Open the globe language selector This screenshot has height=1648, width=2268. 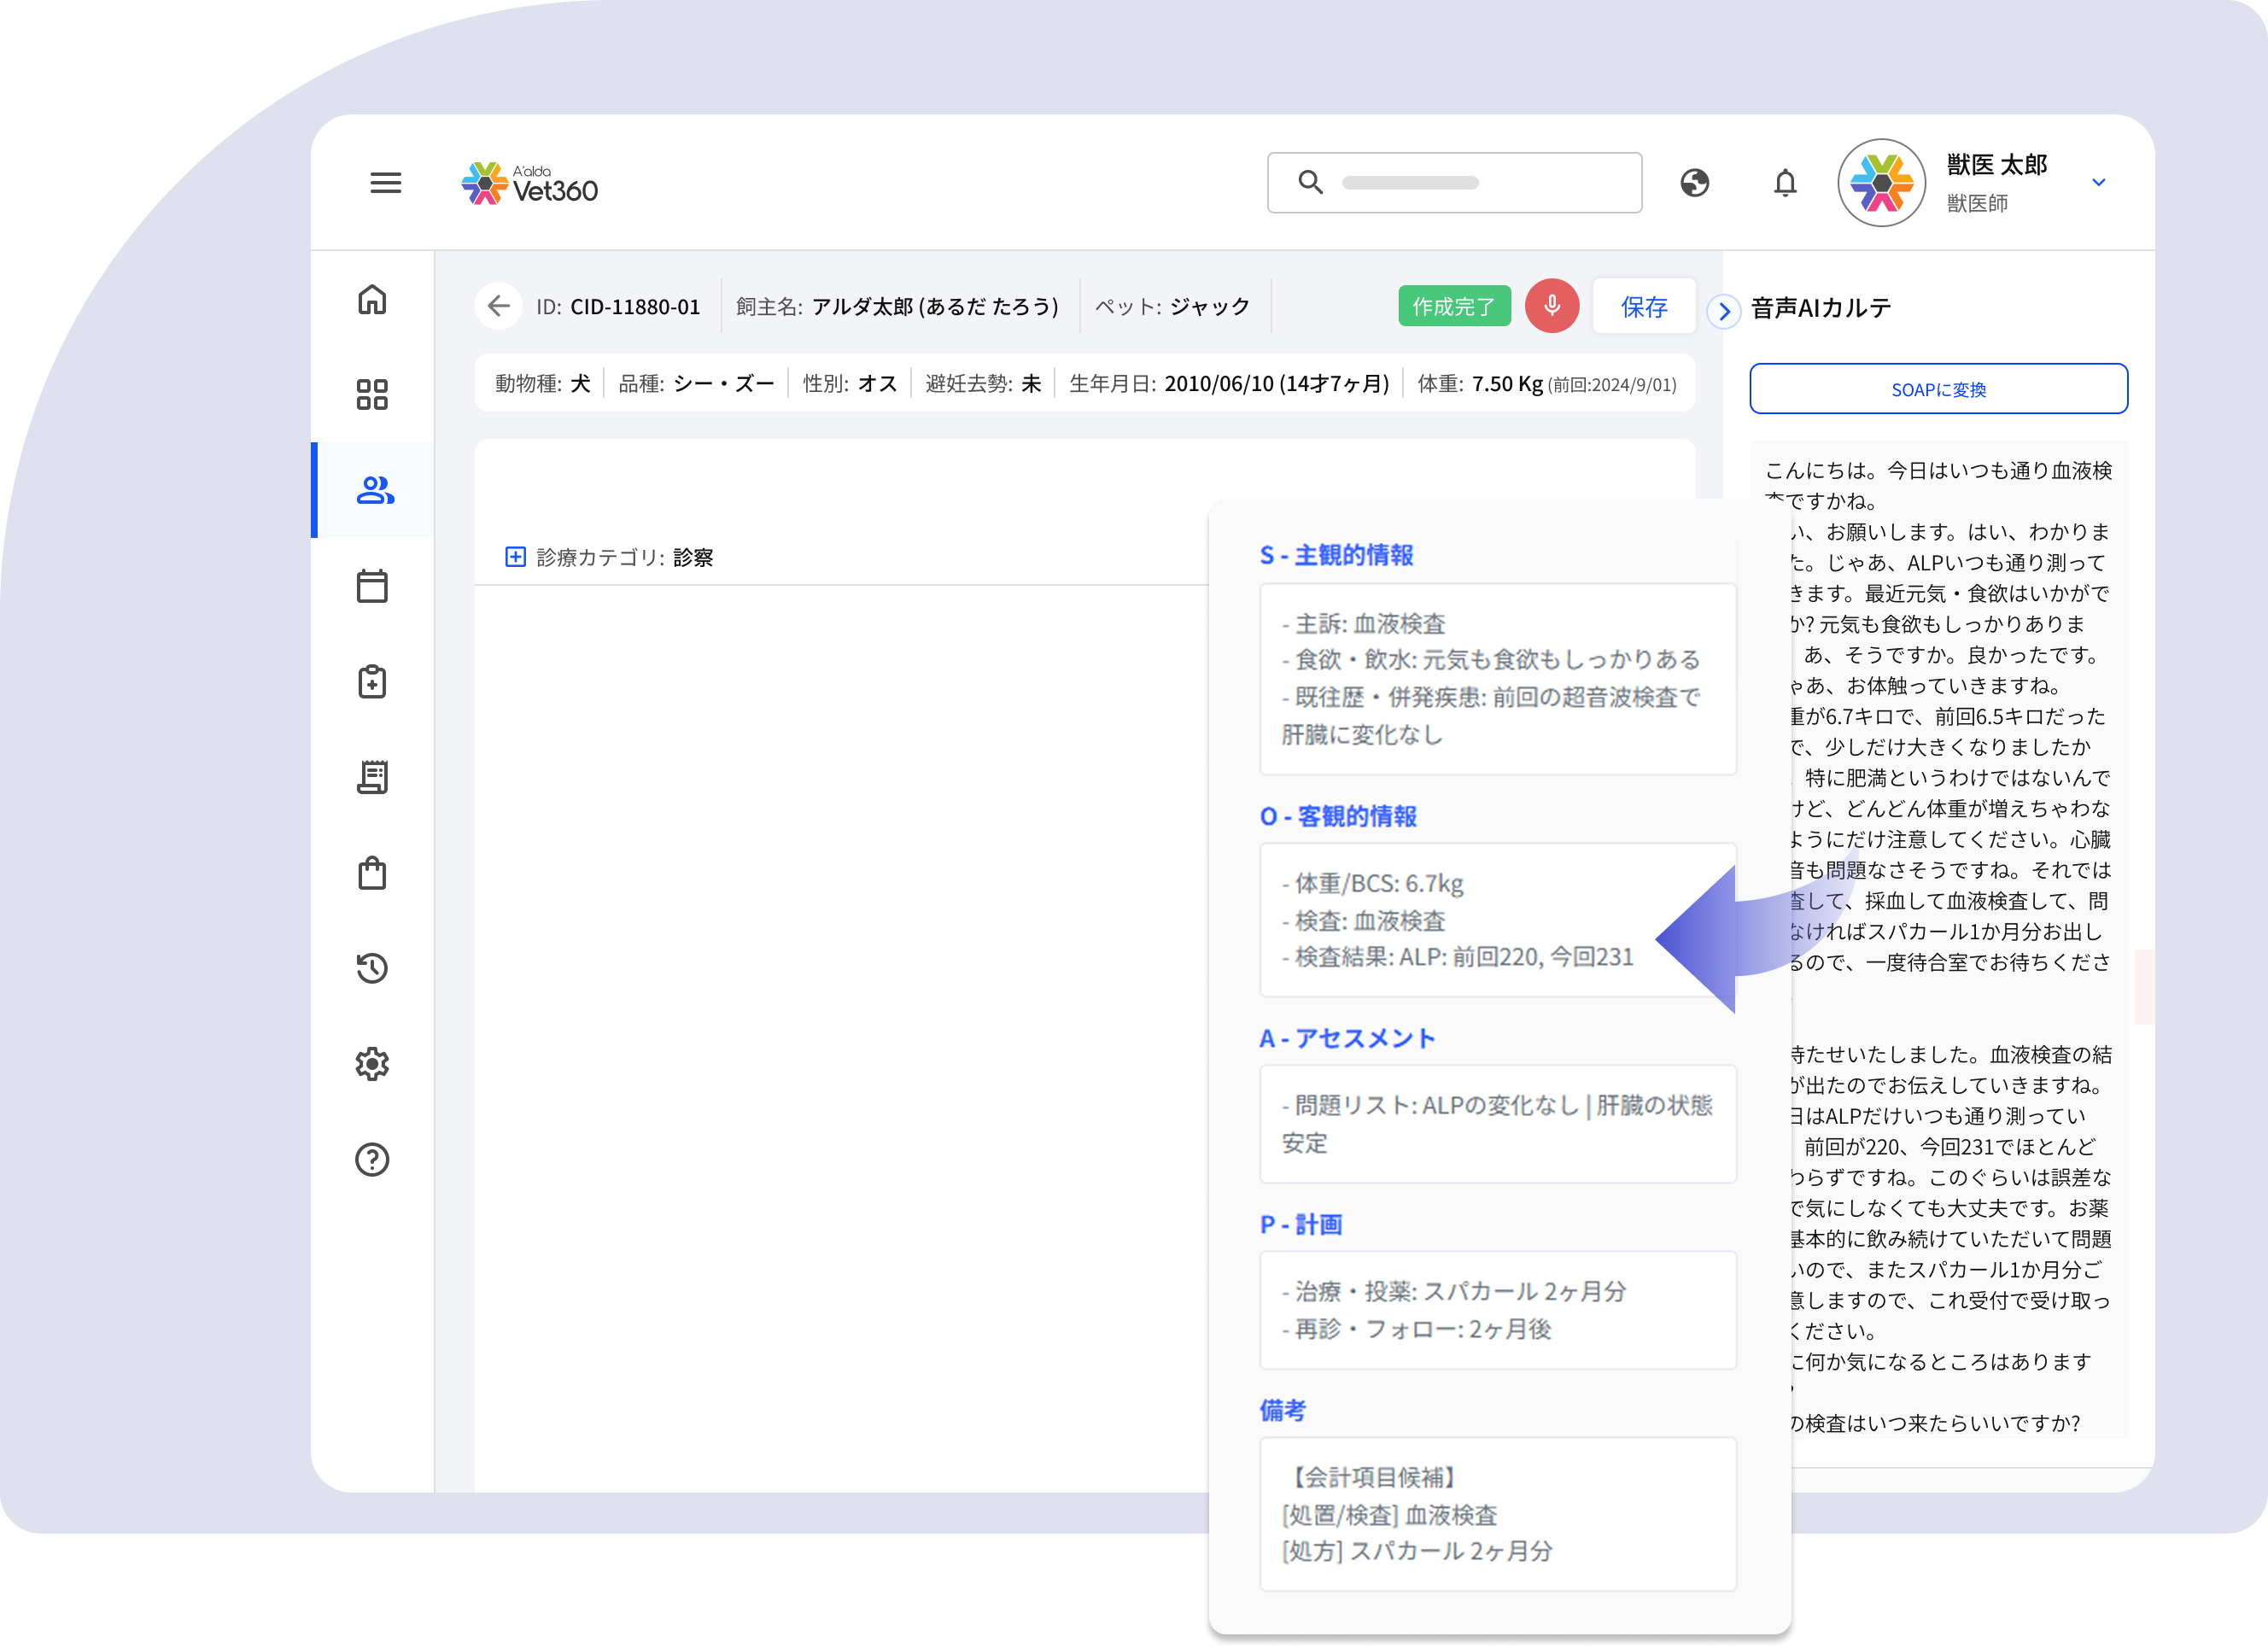[x=1694, y=183]
